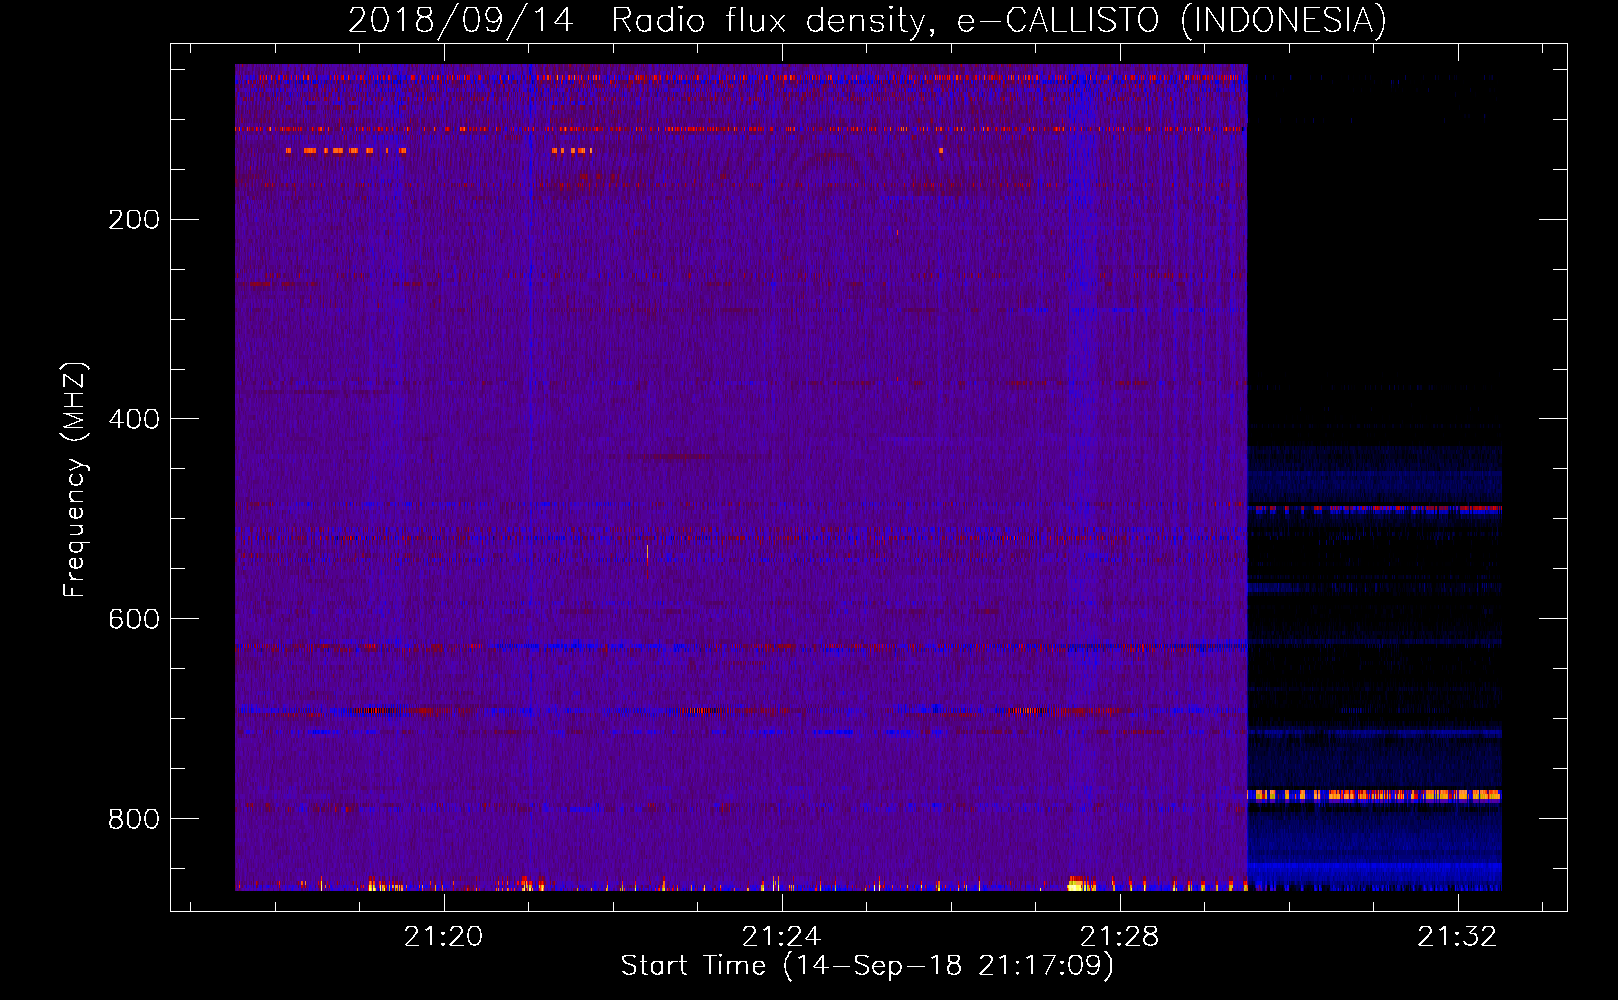Click the 21:20 time tick label
1618x1000 pixels.
pos(443,937)
